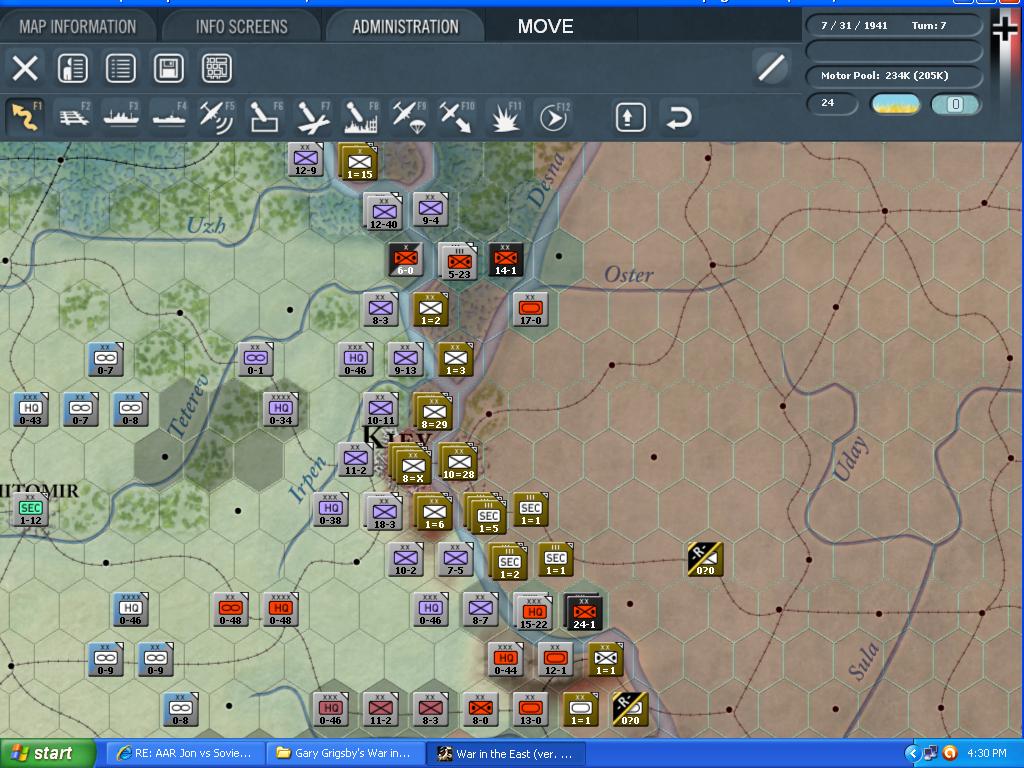Open the person-with-list icon in Administration row
1024x768 pixels.
(72, 68)
